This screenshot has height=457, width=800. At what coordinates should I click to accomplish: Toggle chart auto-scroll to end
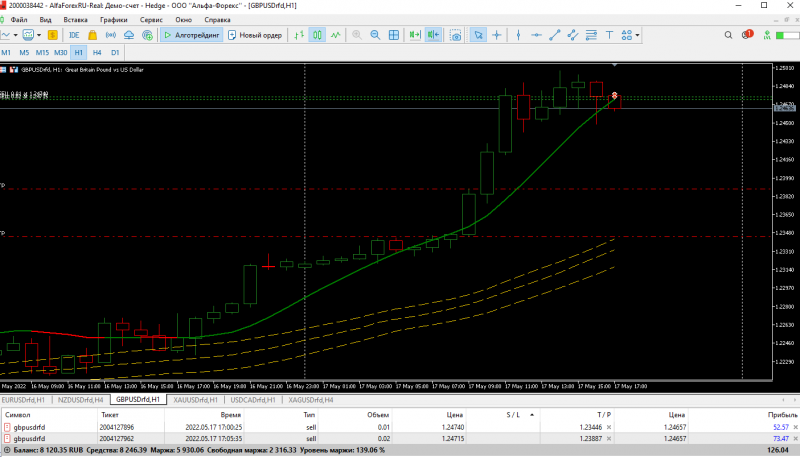point(415,35)
